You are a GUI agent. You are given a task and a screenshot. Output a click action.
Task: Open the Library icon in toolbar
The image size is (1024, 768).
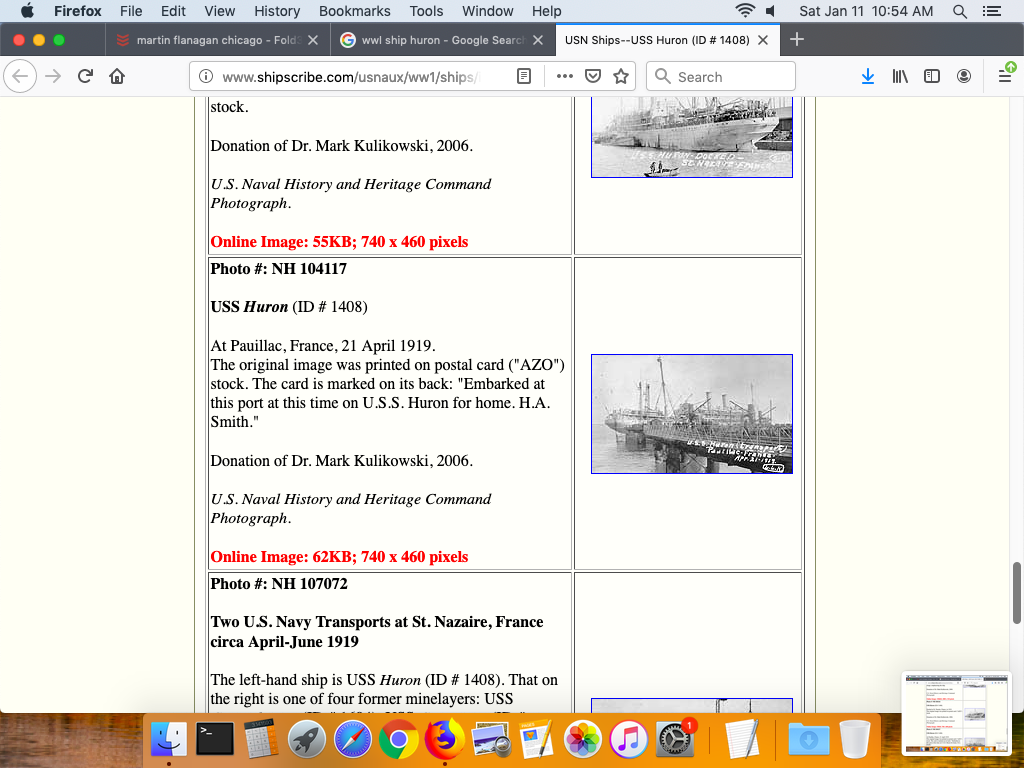(x=900, y=76)
